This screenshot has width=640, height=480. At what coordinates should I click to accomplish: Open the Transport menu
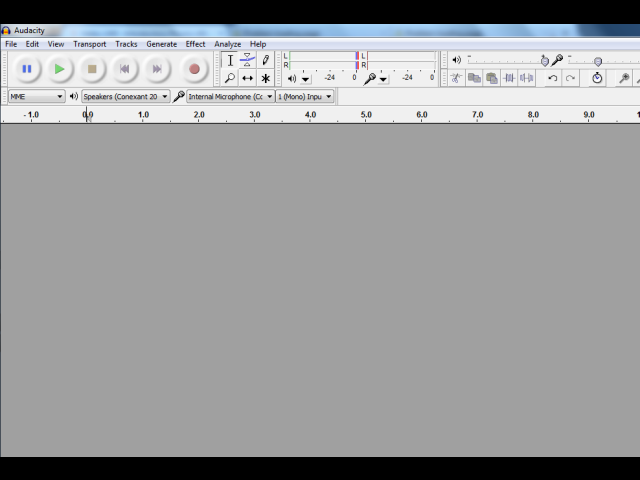click(89, 44)
